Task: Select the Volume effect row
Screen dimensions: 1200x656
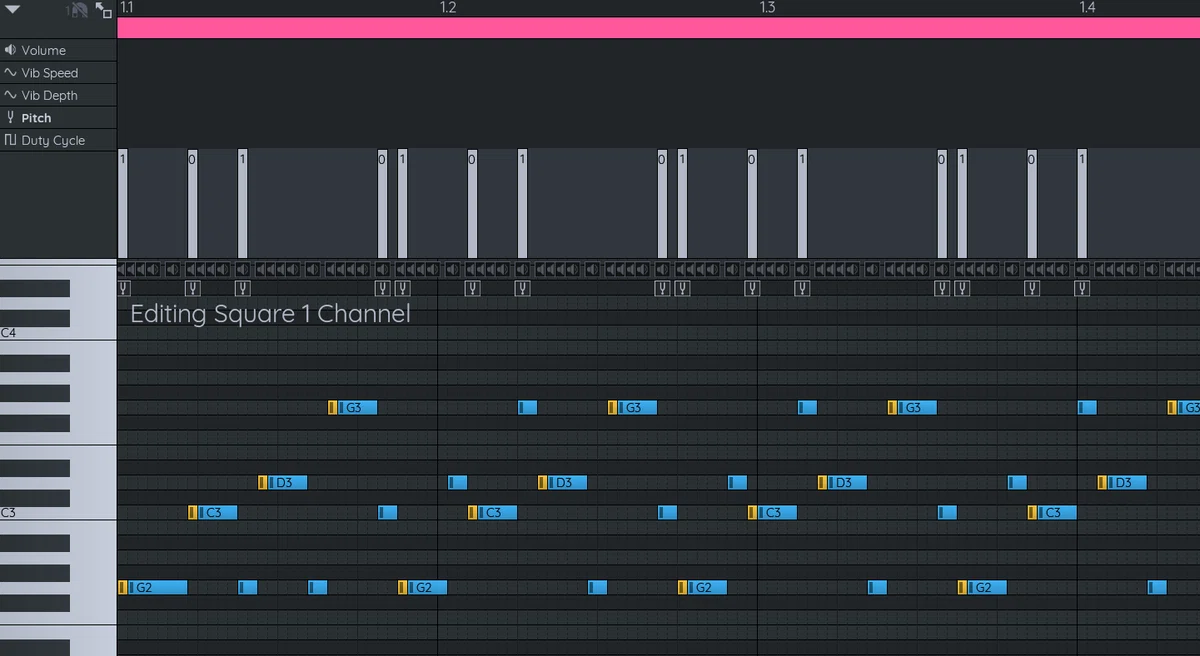Action: click(58, 50)
